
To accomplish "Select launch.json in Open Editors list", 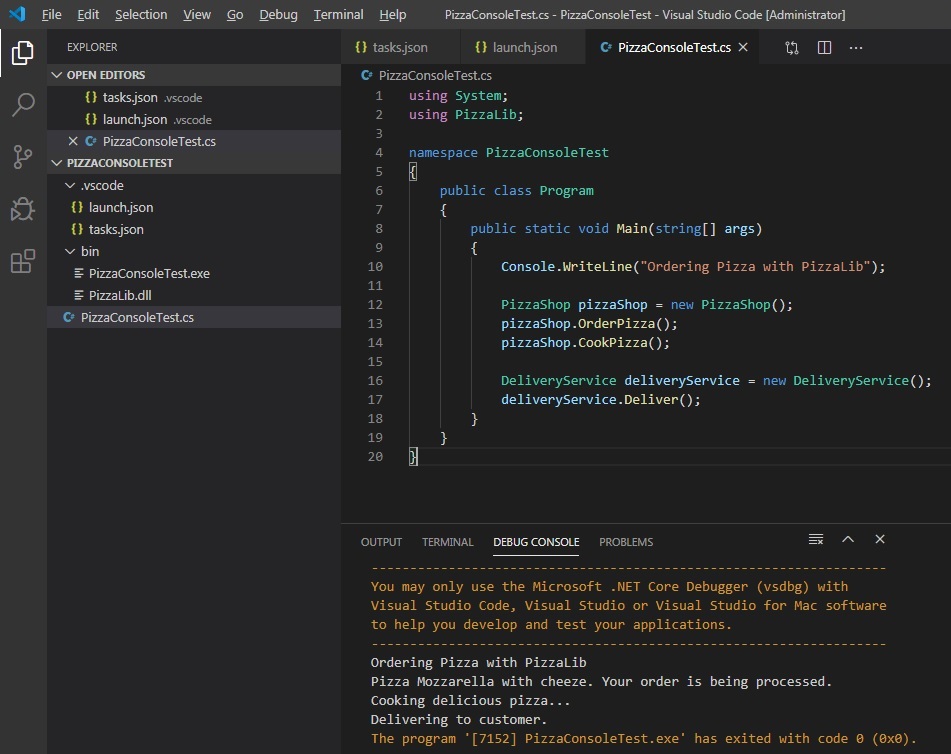I will 194,119.
